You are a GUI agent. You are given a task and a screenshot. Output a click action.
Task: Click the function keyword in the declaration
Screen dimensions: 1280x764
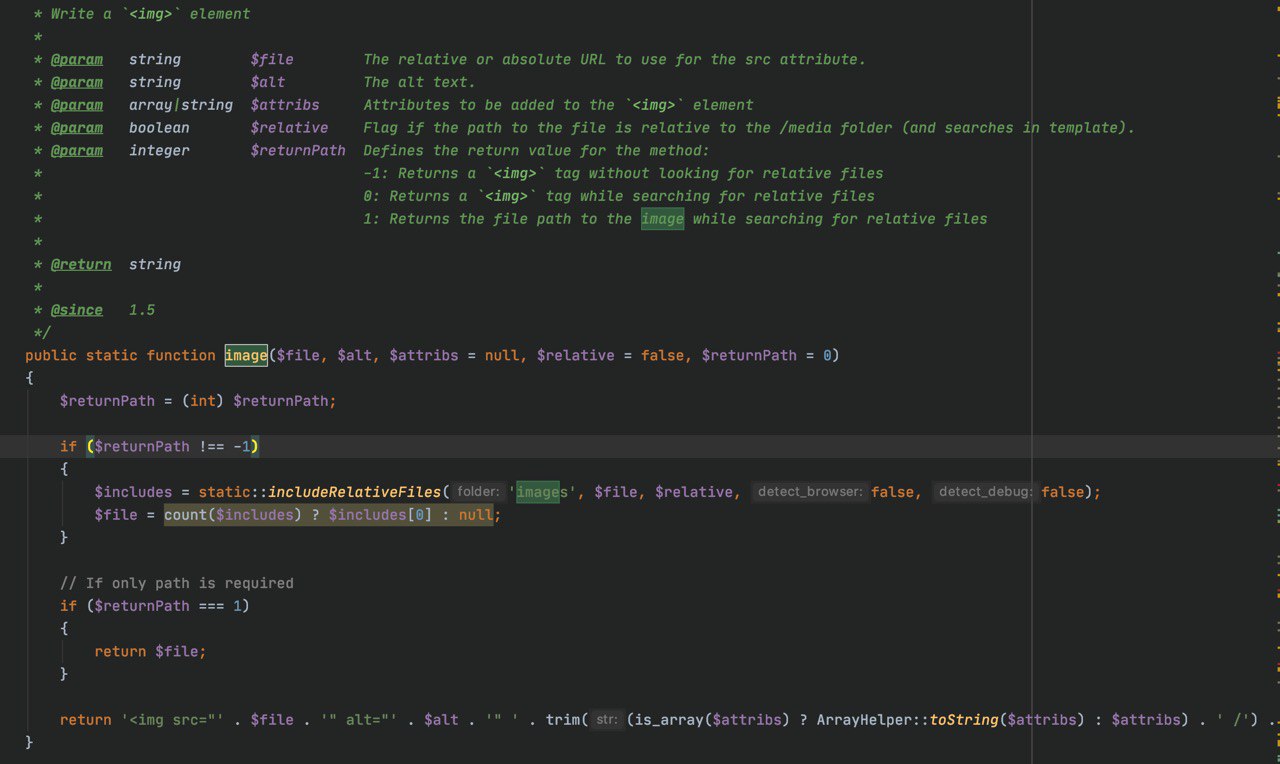coord(181,355)
